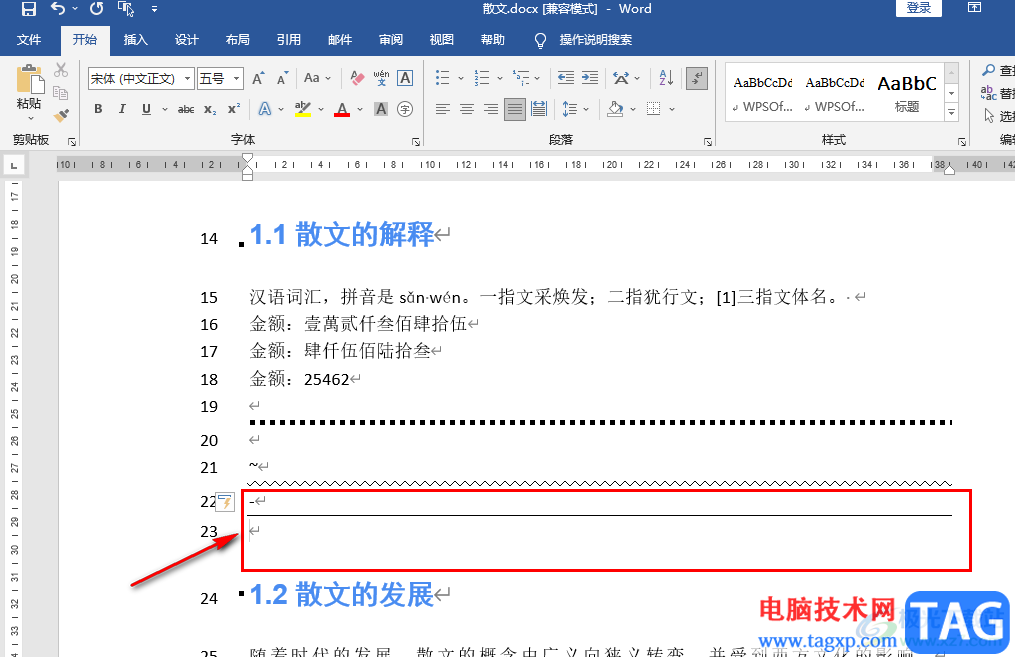Toggle justified alignment
Viewport: 1015px width, 657px height.
[x=515, y=109]
